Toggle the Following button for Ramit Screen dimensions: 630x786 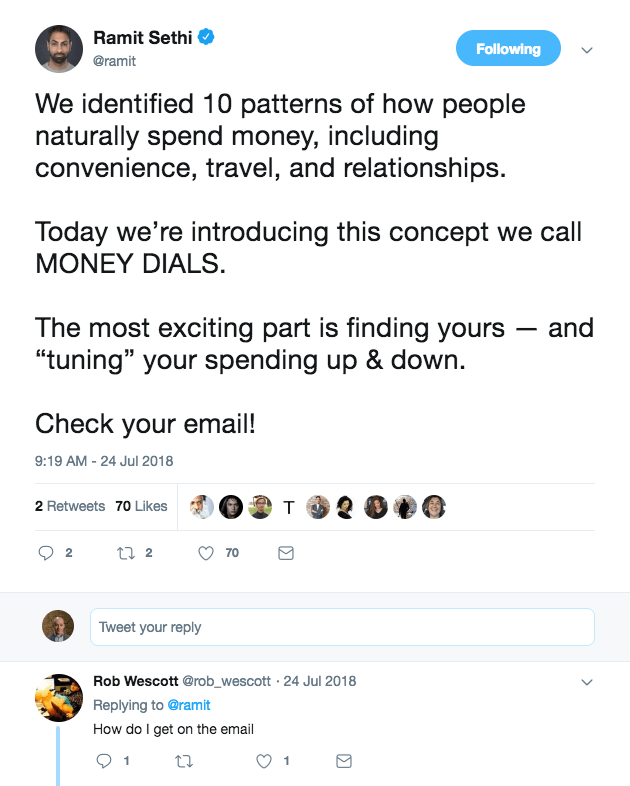click(508, 49)
